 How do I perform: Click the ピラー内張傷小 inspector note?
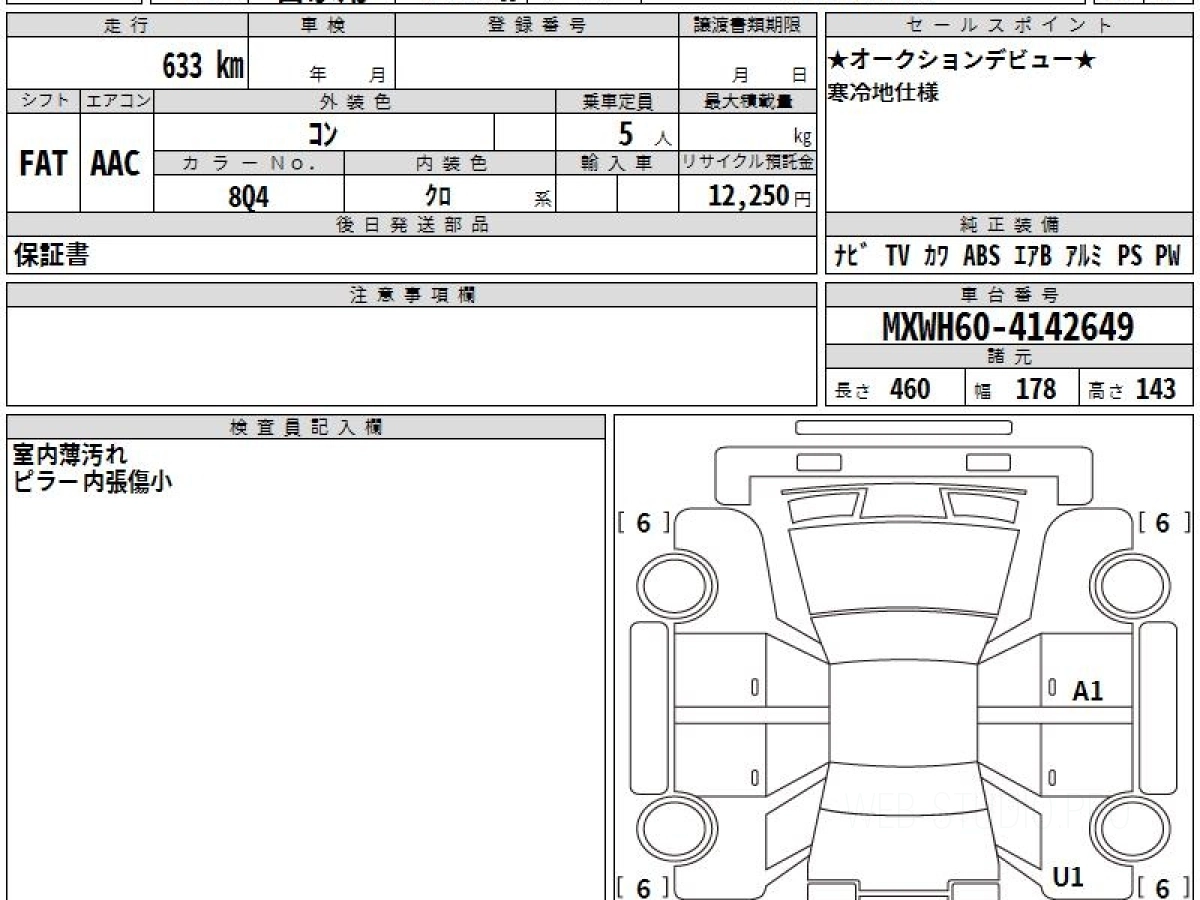92,481
